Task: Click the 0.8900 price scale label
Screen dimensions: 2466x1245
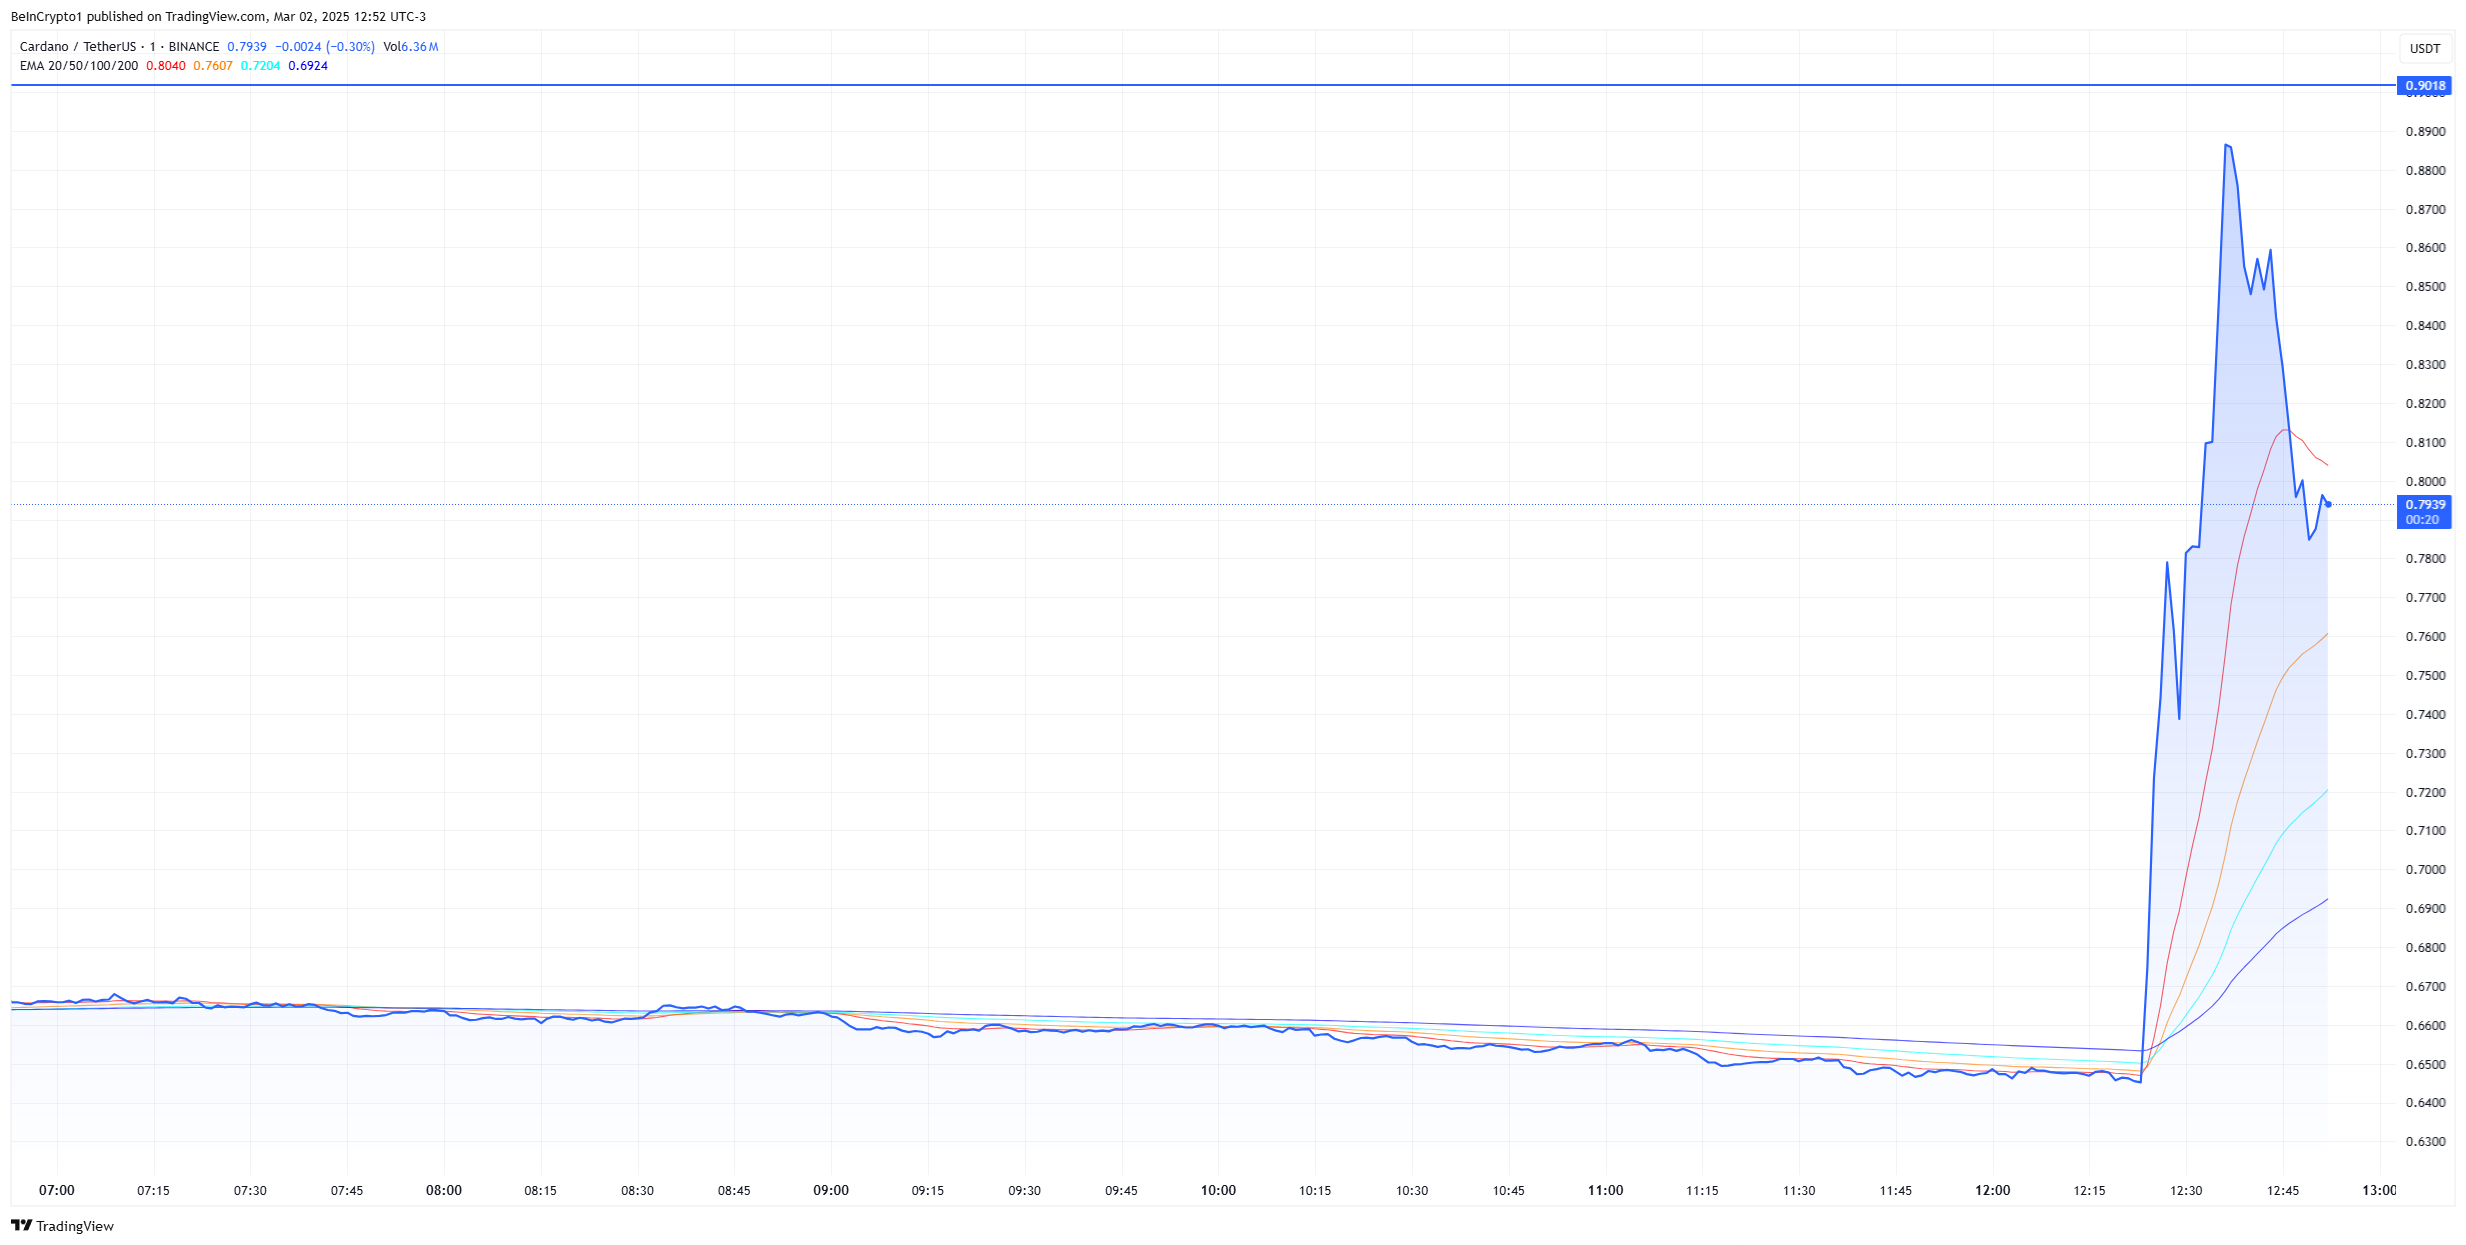Action: coord(2424,132)
